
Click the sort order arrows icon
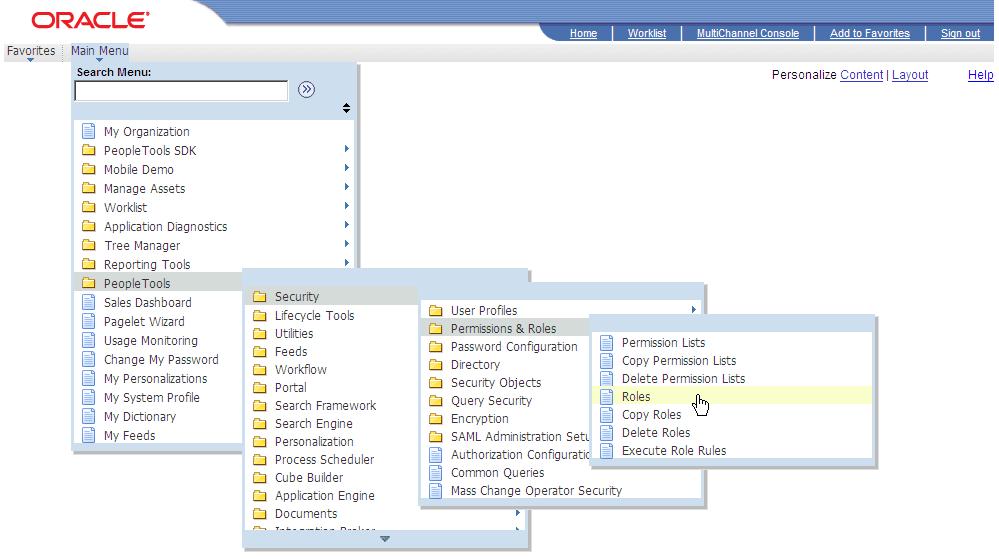346,108
